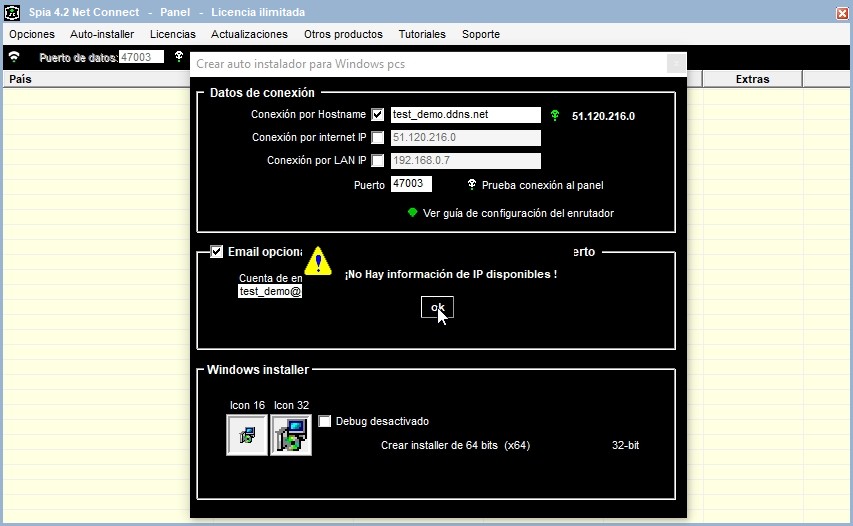Viewport: 853px width, 526px height.
Task: Enable Conexión por LAN IP checkbox
Action: 378,160
